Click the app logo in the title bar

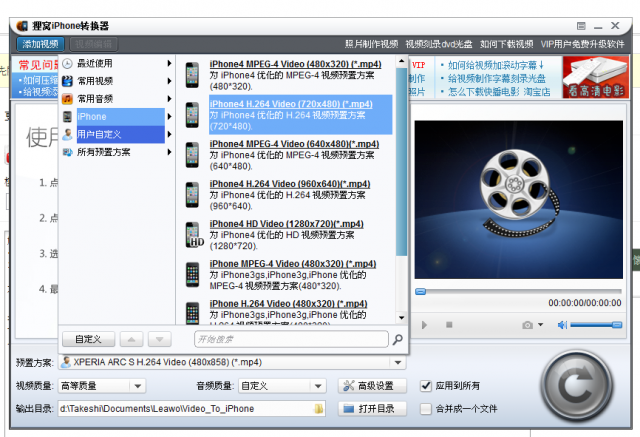(22, 26)
